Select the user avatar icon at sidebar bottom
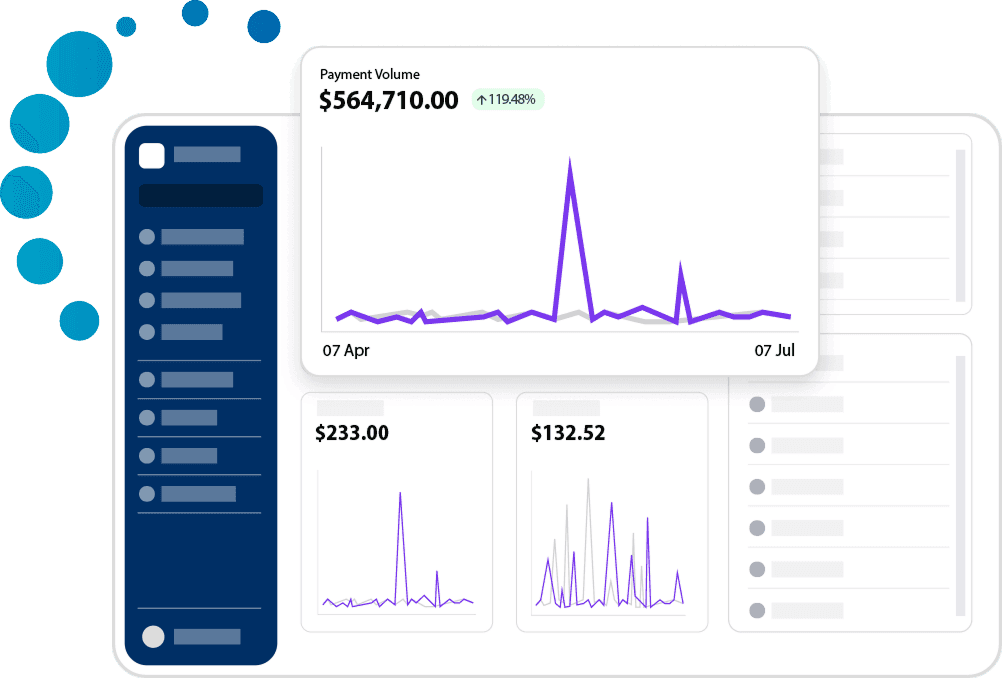Image resolution: width=1002 pixels, height=678 pixels. pyautogui.click(x=155, y=636)
